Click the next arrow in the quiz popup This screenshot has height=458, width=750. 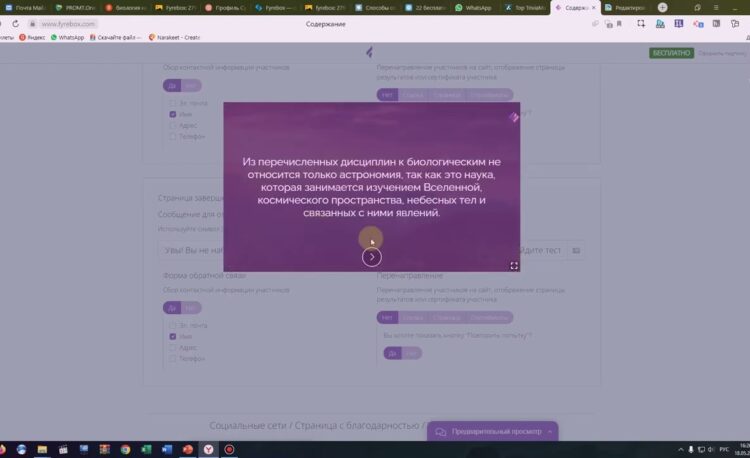tap(372, 257)
